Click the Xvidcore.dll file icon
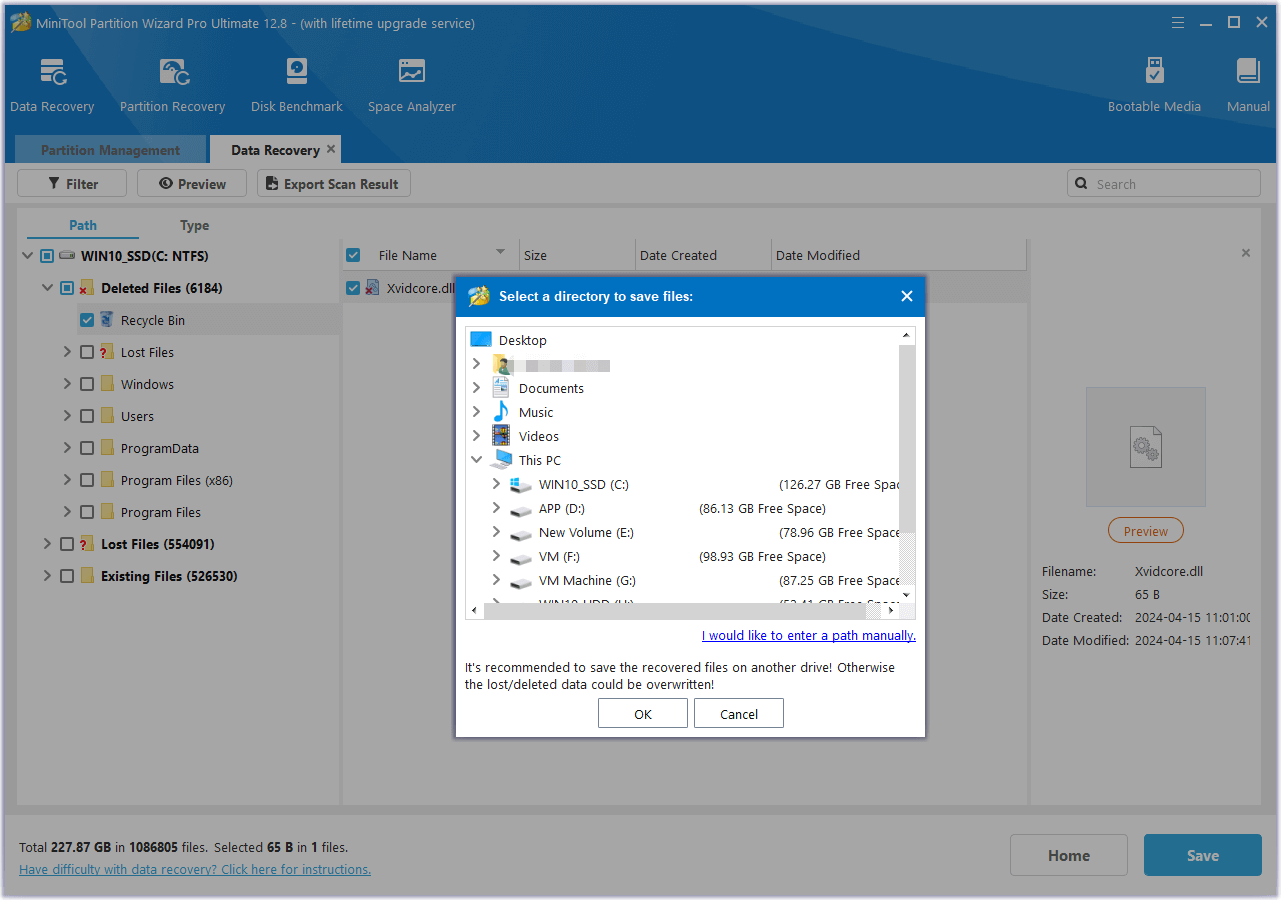Screen dimensions: 1281x900 tap(372, 288)
